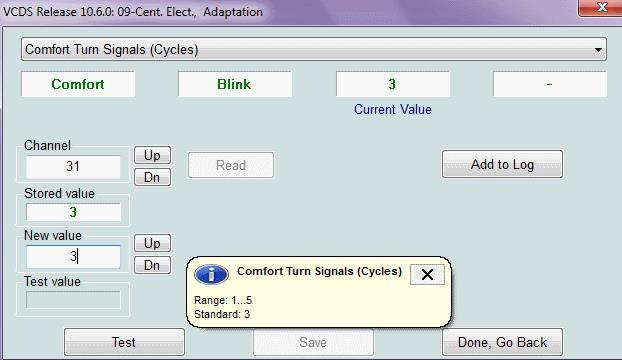The height and width of the screenshot is (360, 622).
Task: Lower the New value with Dn
Action: click(152, 265)
